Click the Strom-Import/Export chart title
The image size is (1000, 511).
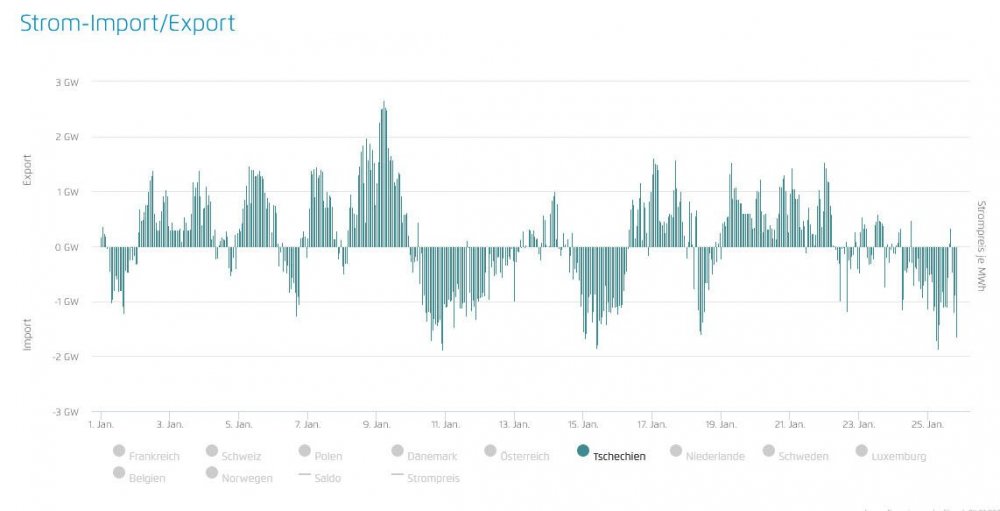click(x=127, y=23)
